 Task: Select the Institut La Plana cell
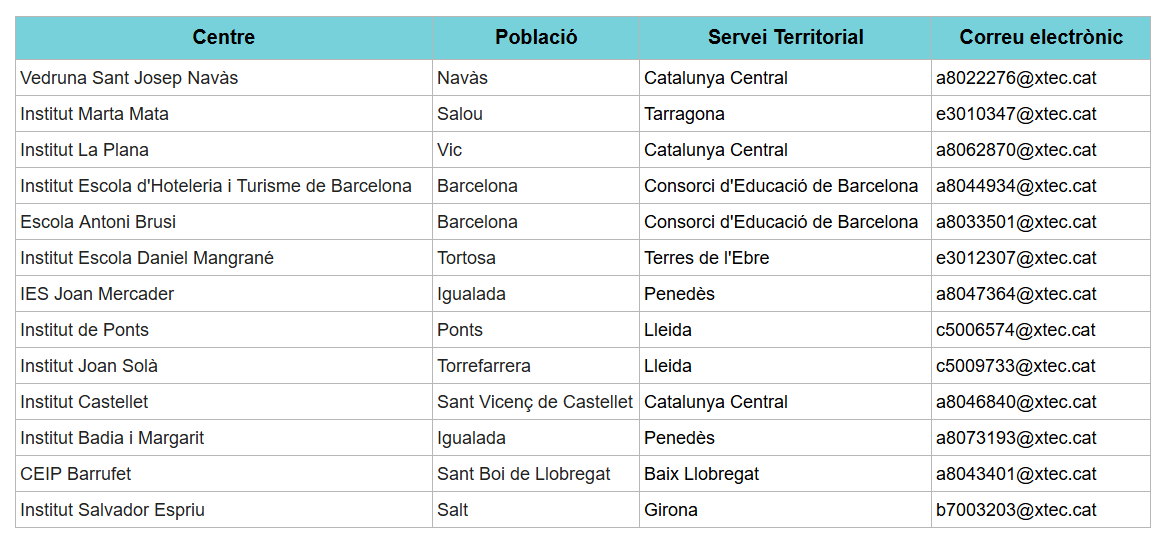pyautogui.click(x=85, y=150)
